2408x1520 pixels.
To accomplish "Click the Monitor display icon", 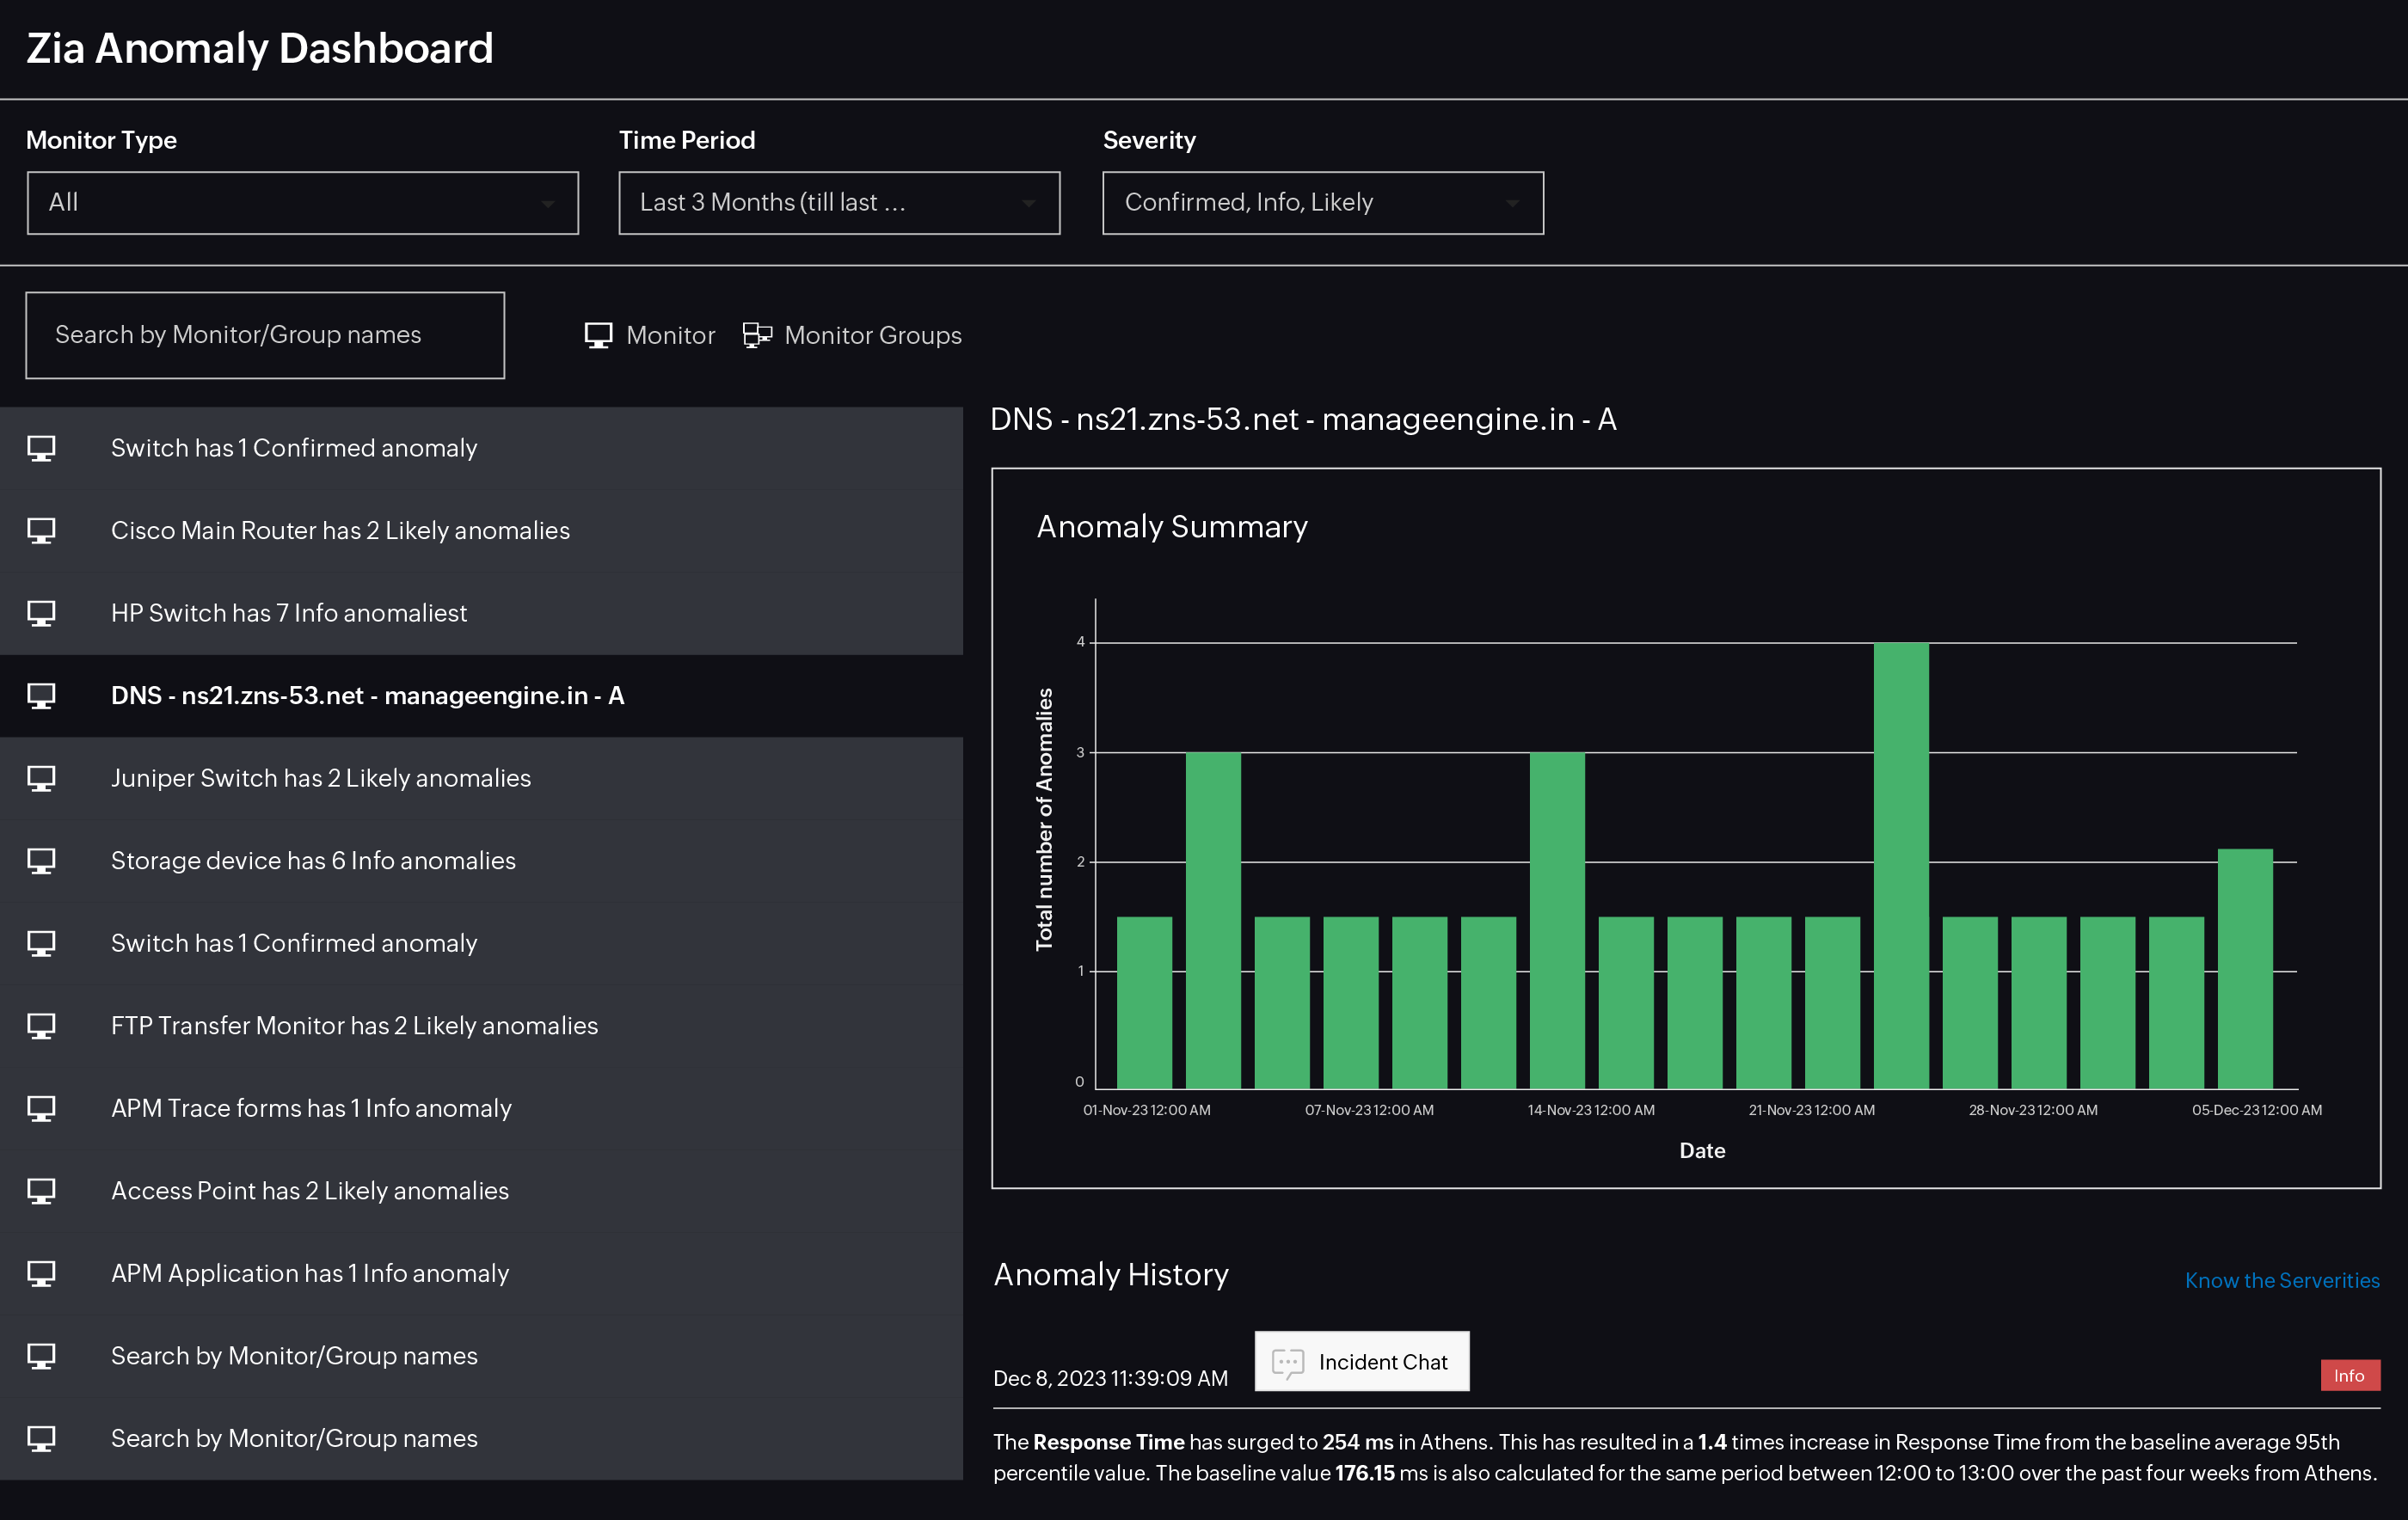I will [598, 335].
